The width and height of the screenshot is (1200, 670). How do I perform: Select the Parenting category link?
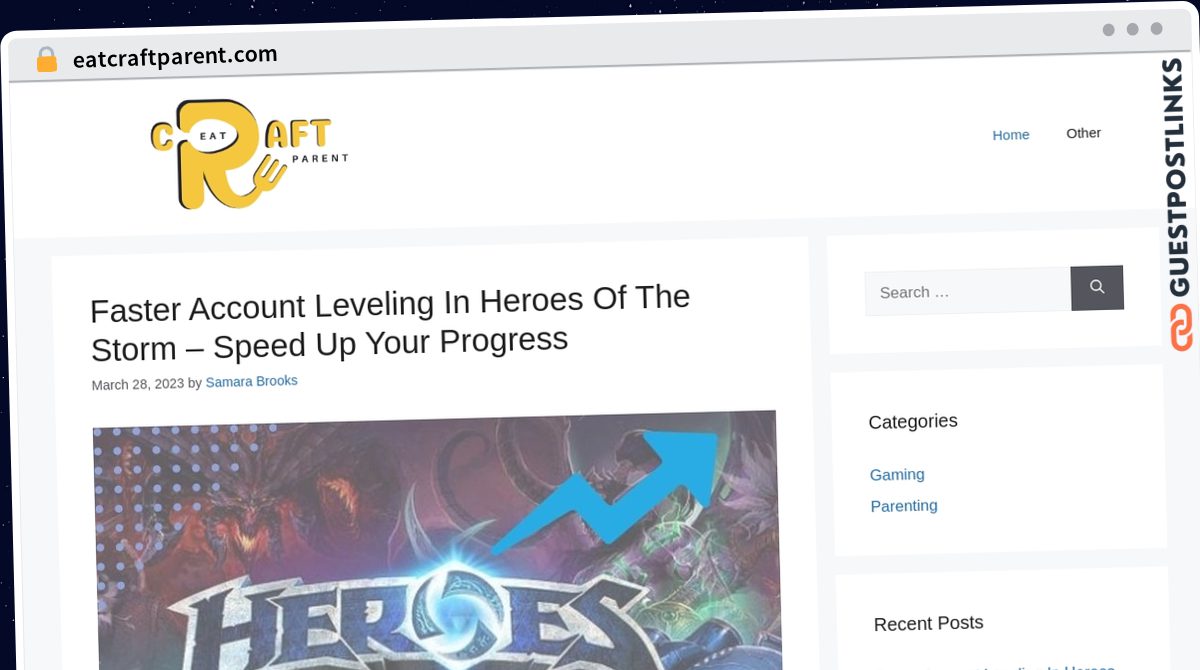tap(904, 506)
